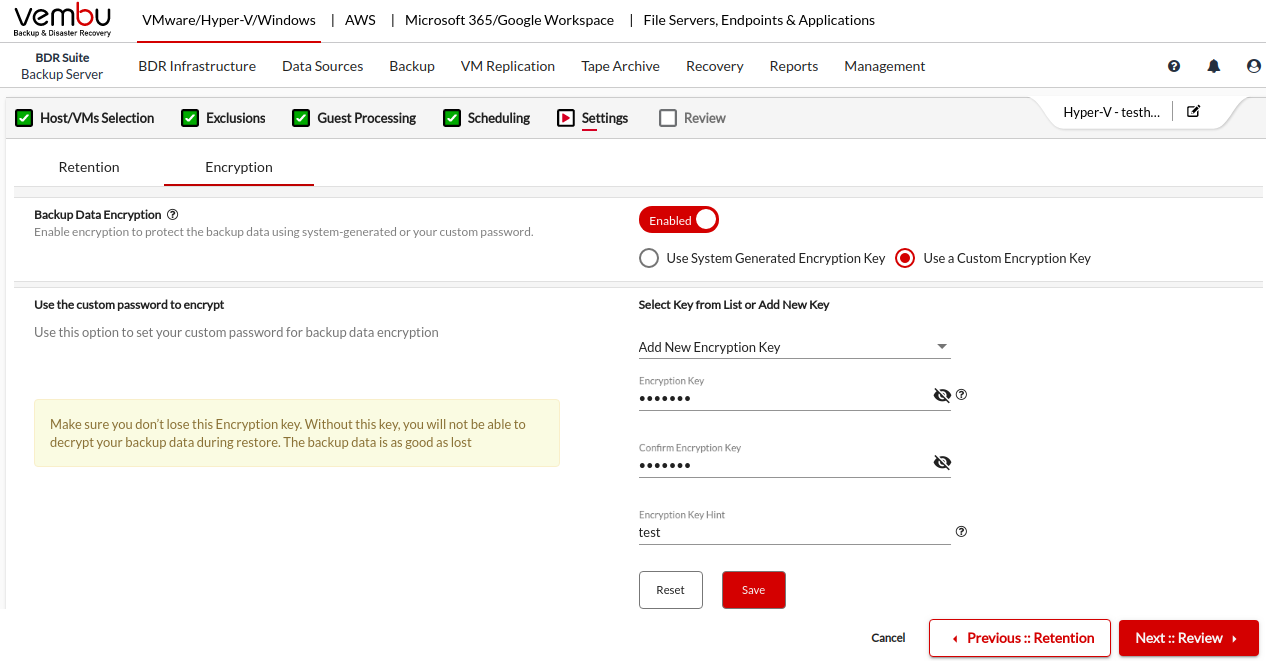This screenshot has height=661, width=1266.
Task: Click the Encryption Key Hint input field
Action: (794, 532)
